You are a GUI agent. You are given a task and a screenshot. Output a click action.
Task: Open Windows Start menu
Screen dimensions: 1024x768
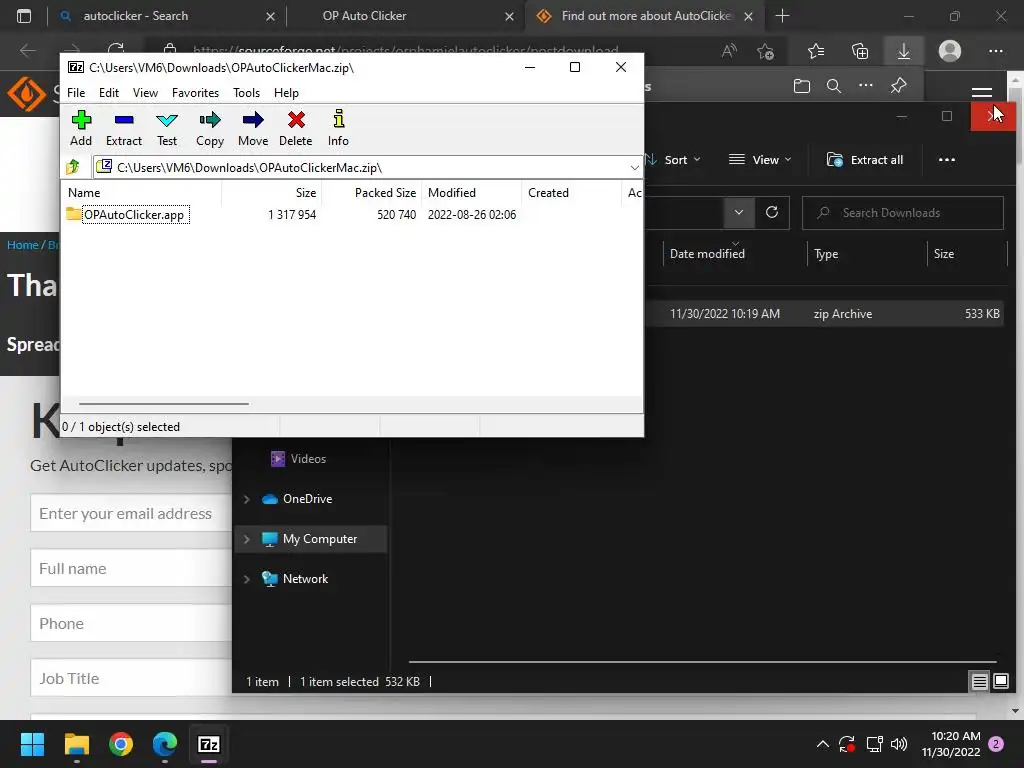tap(32, 744)
